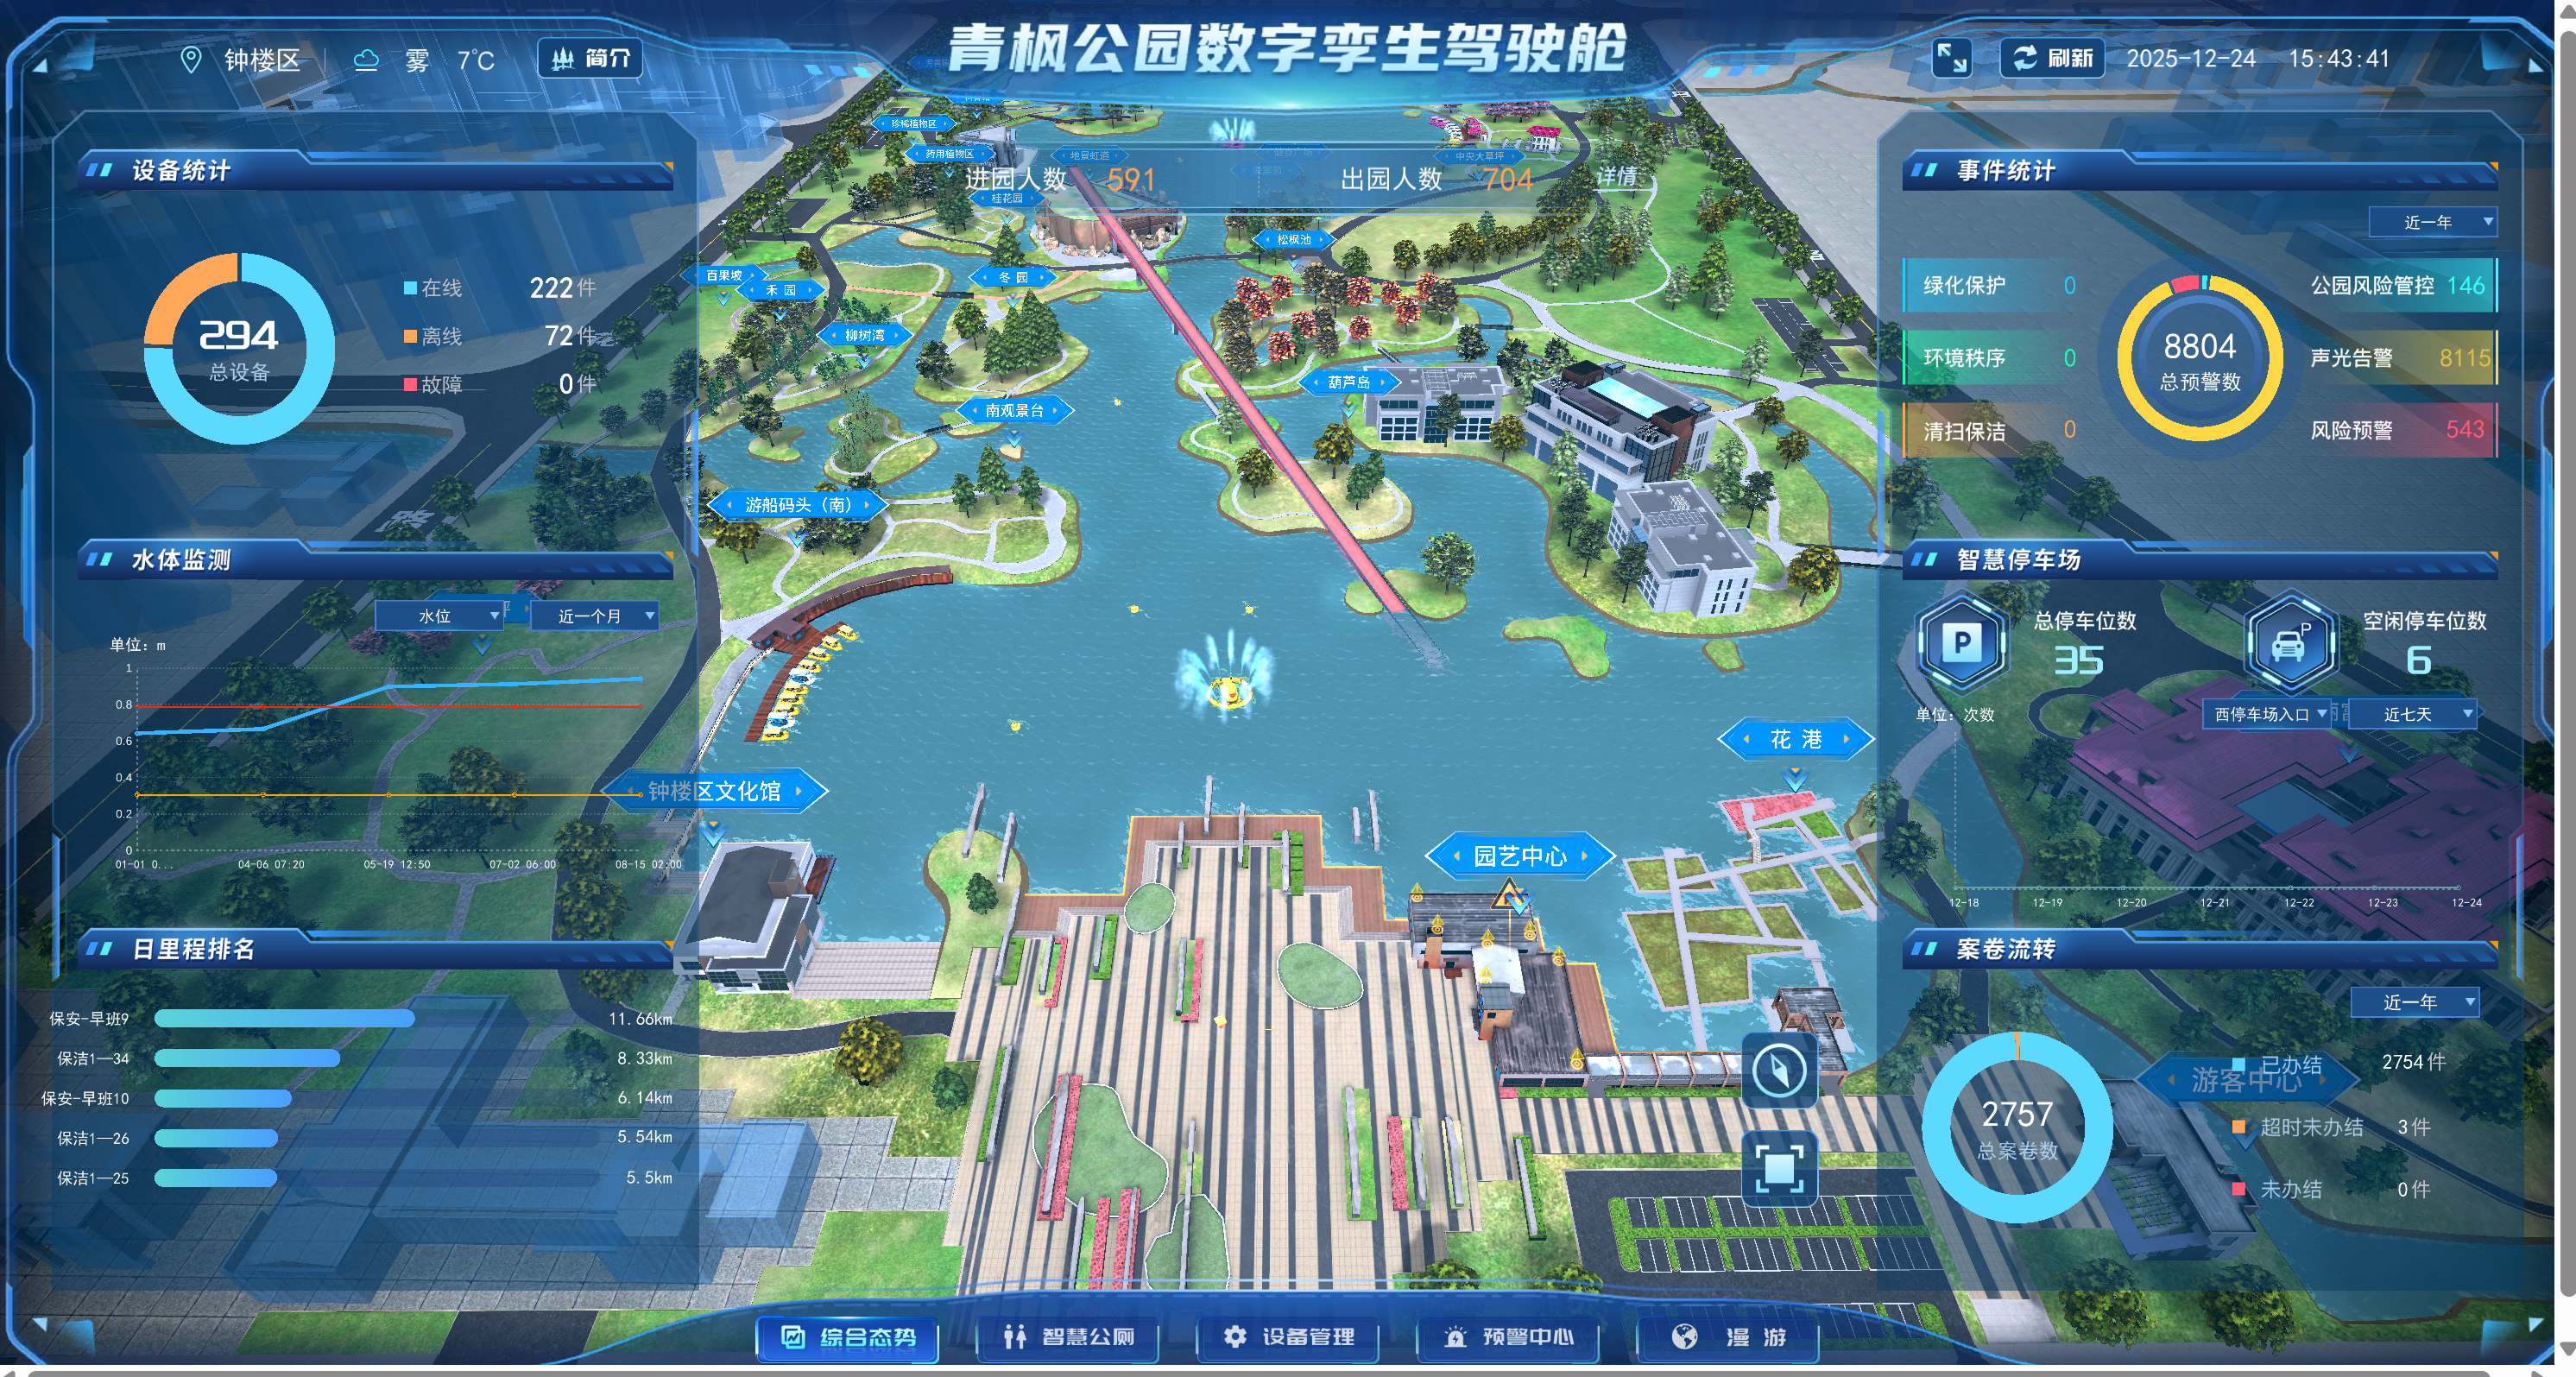Click the compass icon on the map
The image size is (2576, 1377).
[x=1779, y=1070]
